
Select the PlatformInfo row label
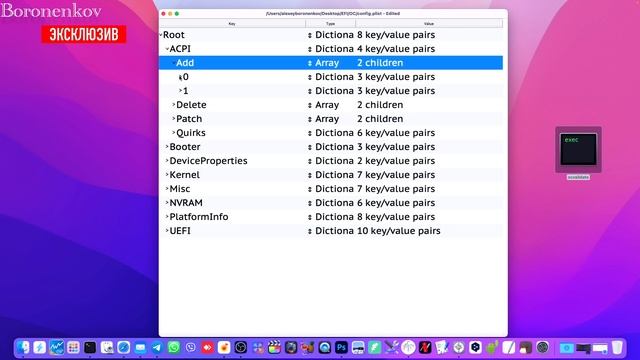point(199,217)
